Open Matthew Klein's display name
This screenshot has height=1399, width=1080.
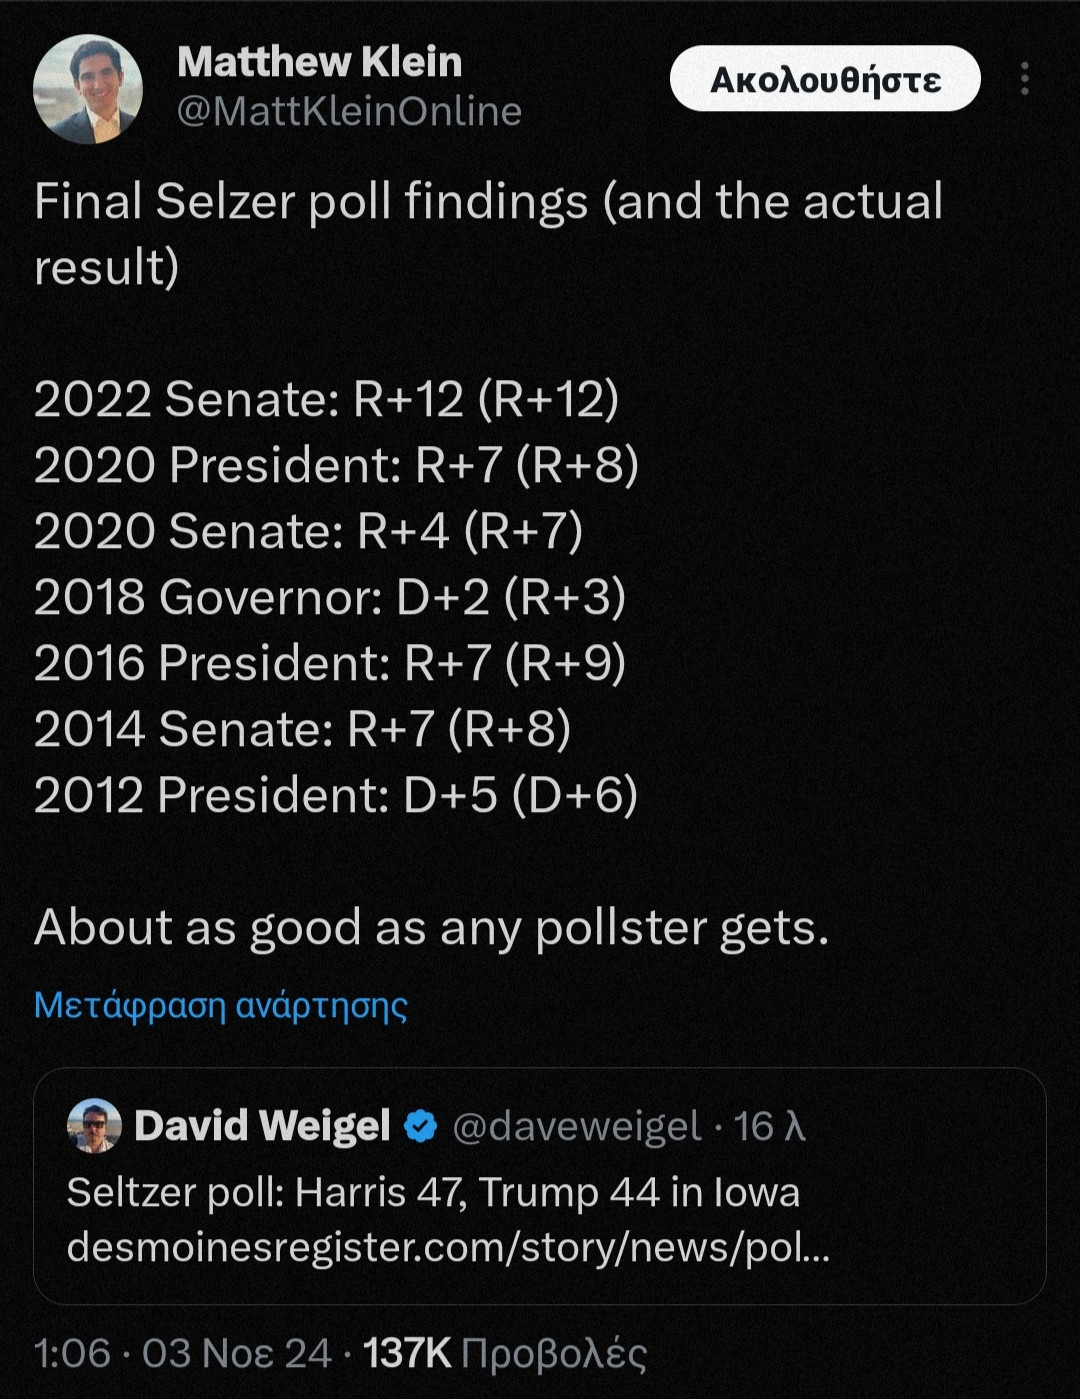[319, 62]
